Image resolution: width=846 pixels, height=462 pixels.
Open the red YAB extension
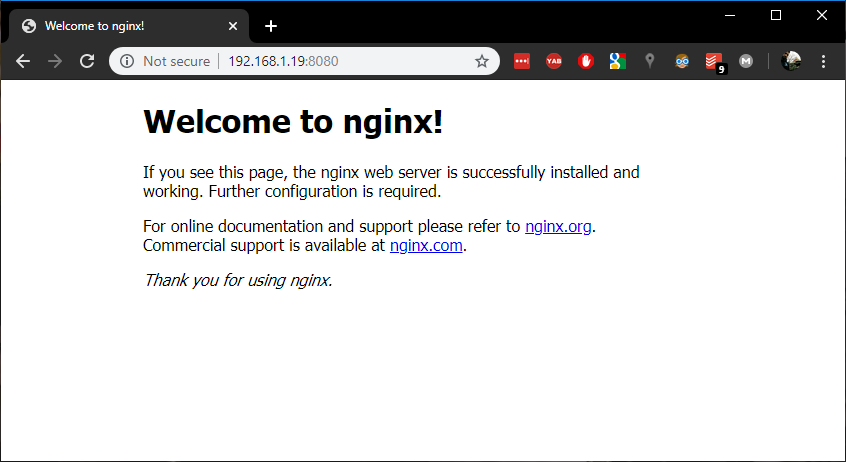pos(554,61)
